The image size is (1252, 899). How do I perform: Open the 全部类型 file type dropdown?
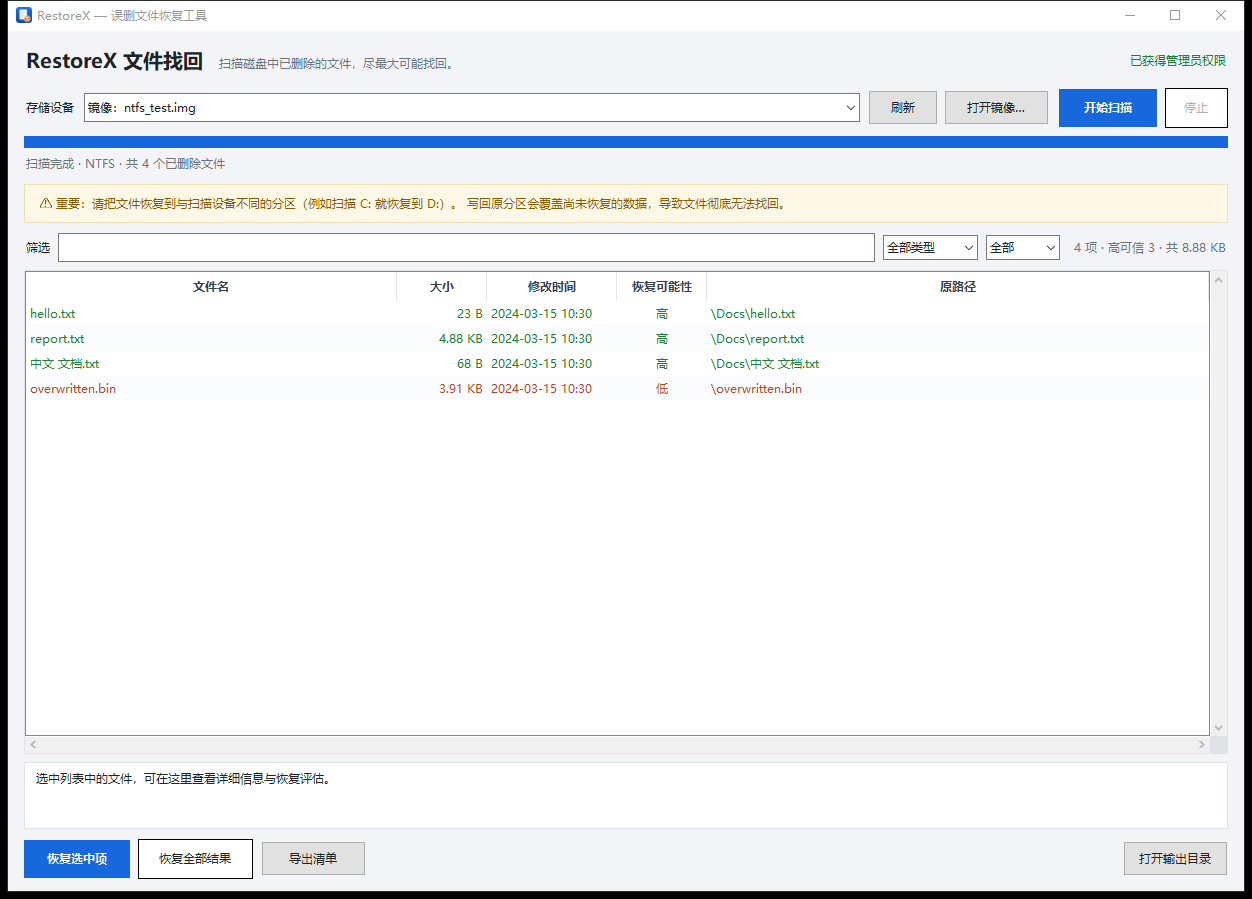point(930,247)
